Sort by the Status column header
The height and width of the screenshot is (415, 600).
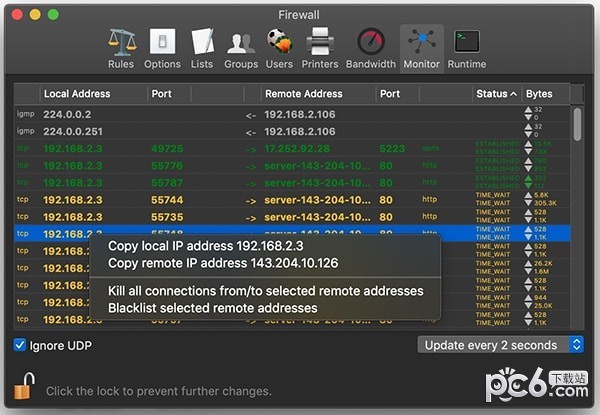(x=497, y=94)
